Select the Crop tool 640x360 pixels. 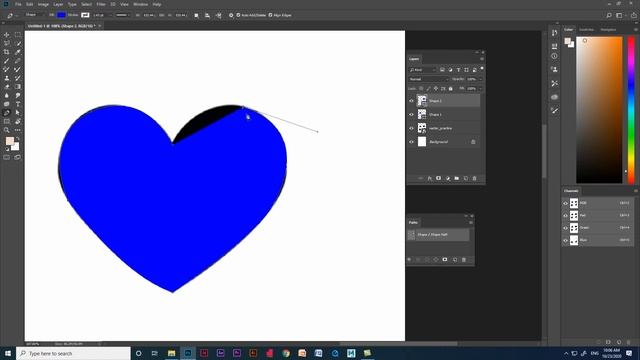coord(7,52)
